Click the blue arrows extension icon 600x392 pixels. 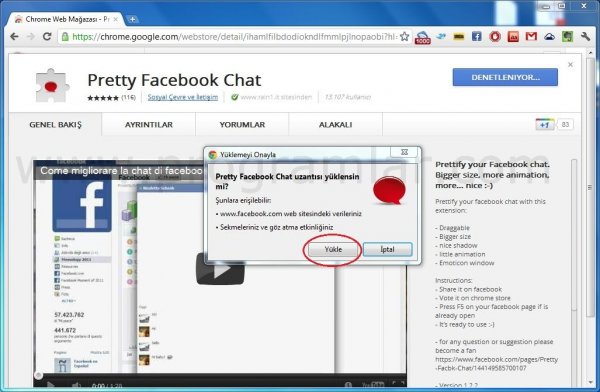(441, 37)
